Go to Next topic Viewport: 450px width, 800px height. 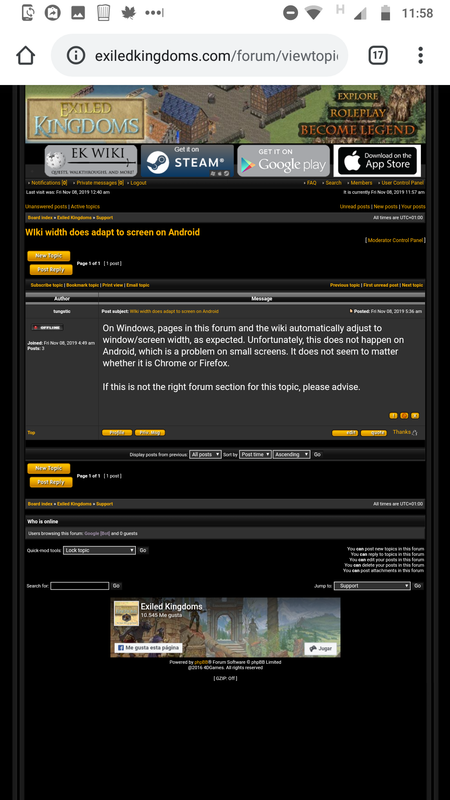click(412, 285)
